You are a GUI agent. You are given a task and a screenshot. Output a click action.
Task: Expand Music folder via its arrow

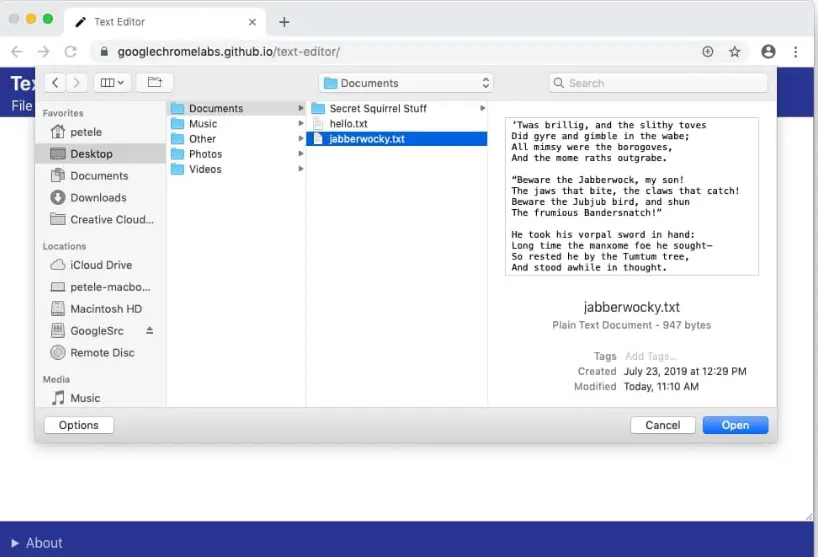pyautogui.click(x=300, y=124)
